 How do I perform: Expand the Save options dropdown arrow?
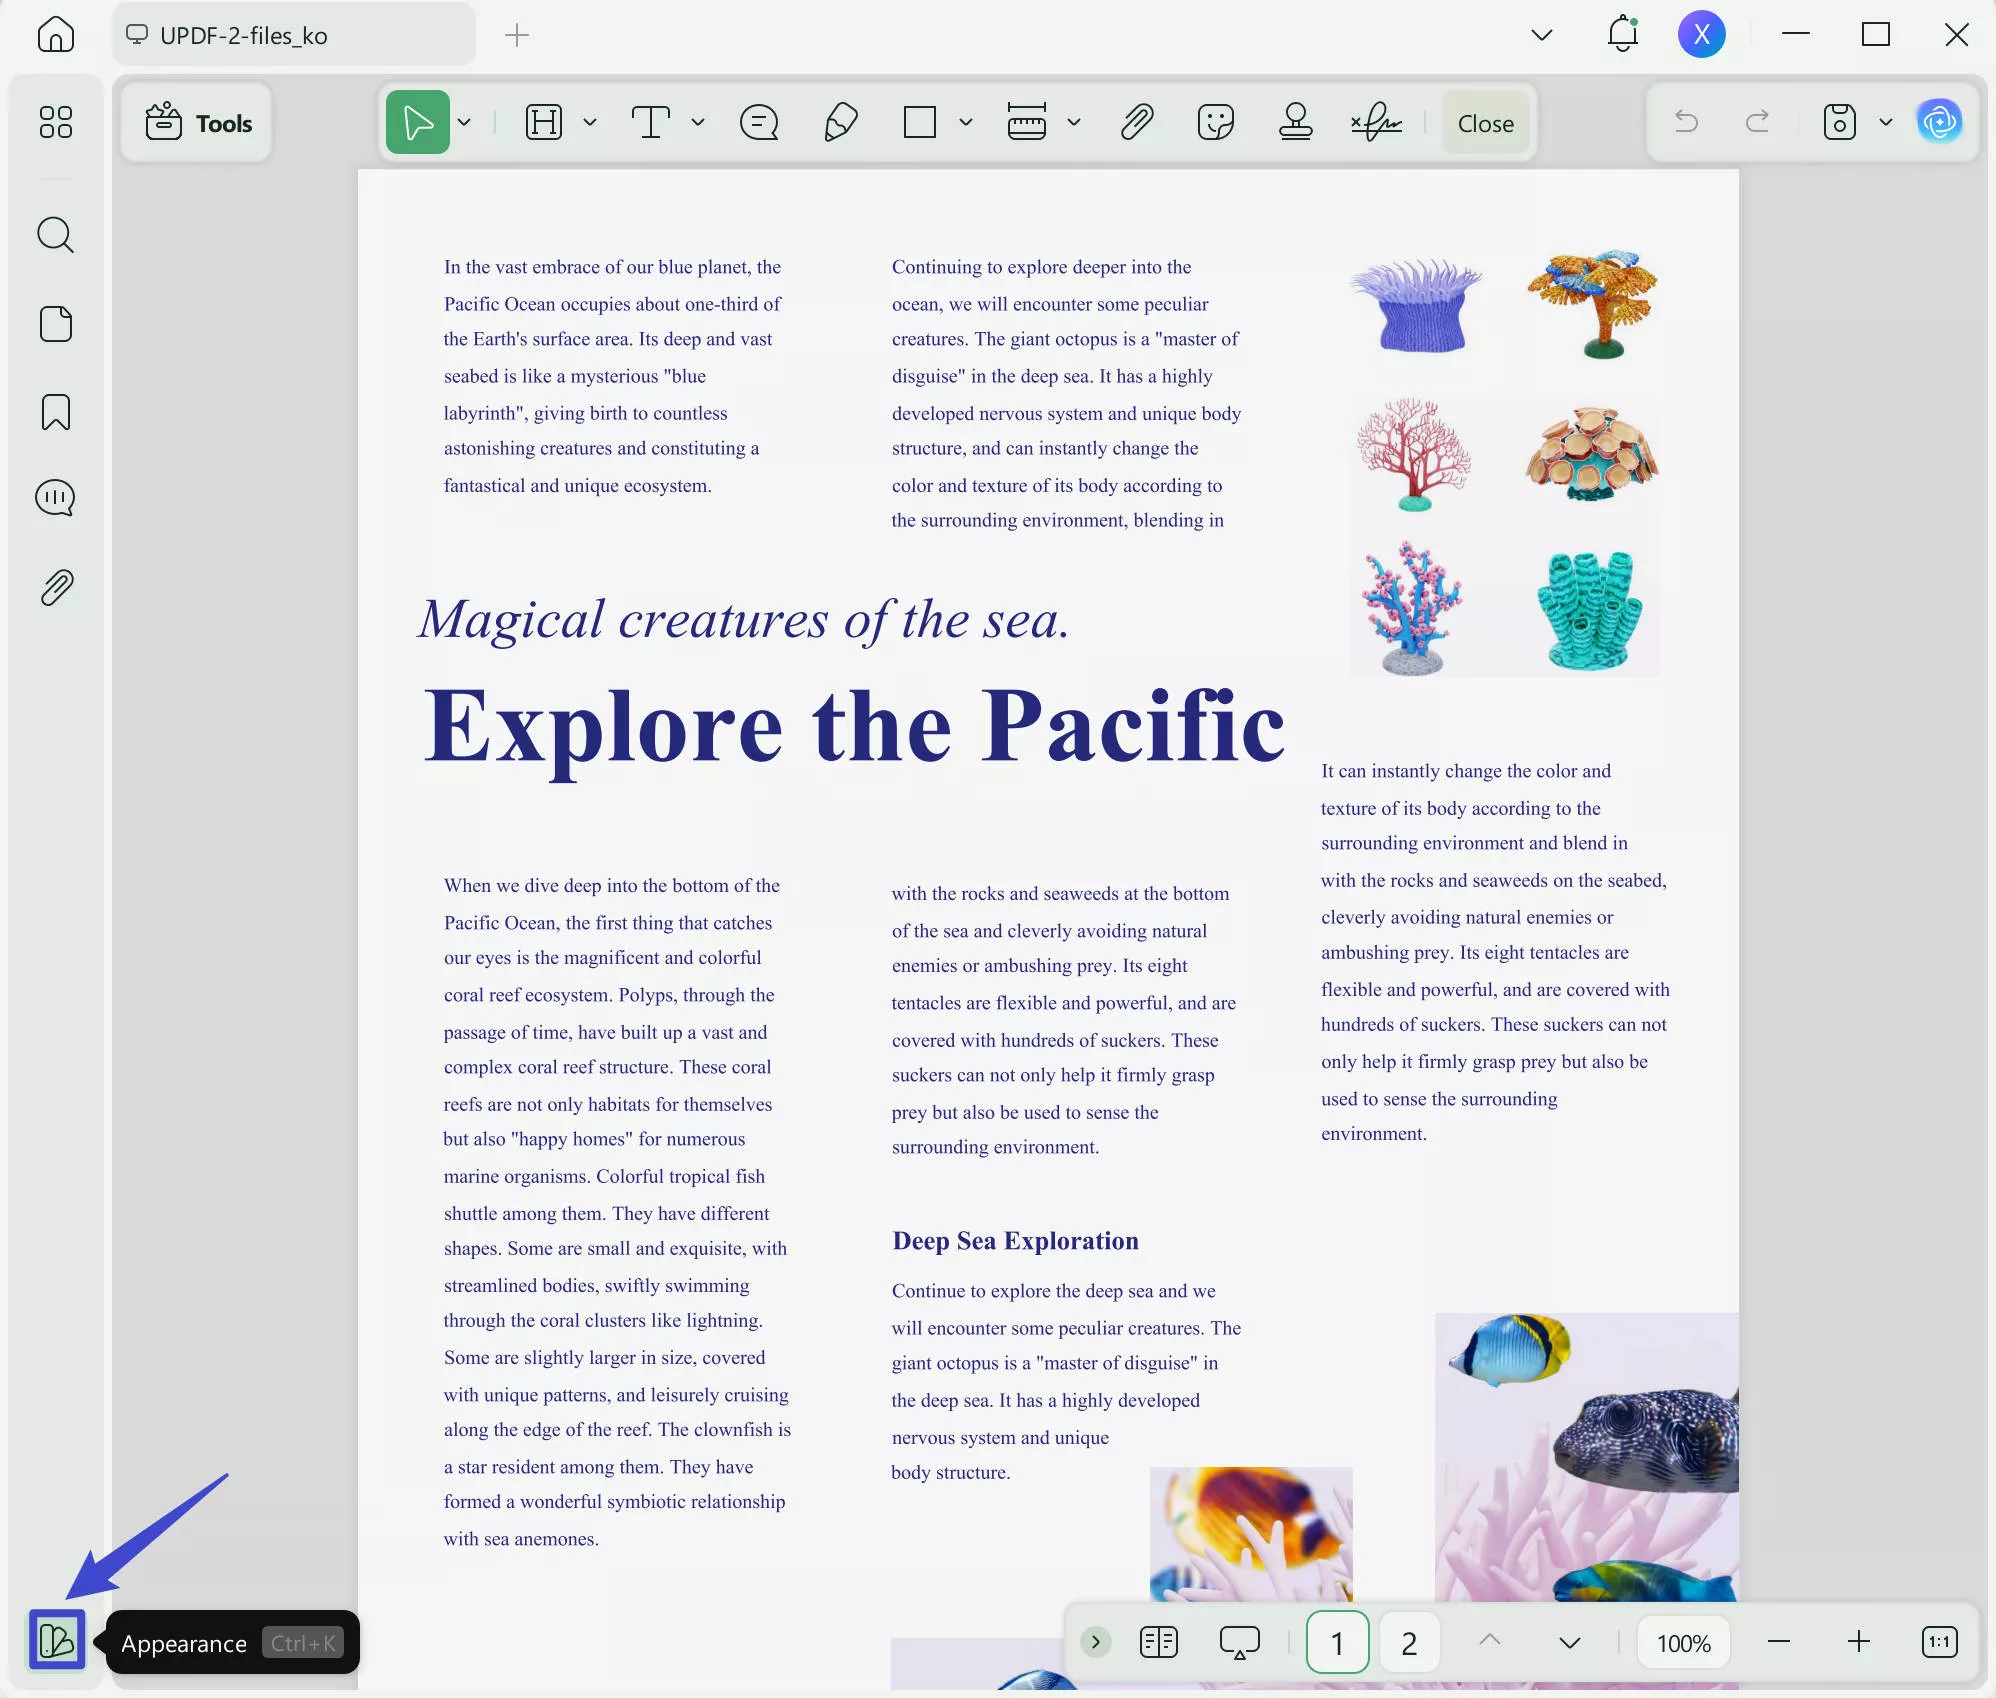tap(1886, 122)
